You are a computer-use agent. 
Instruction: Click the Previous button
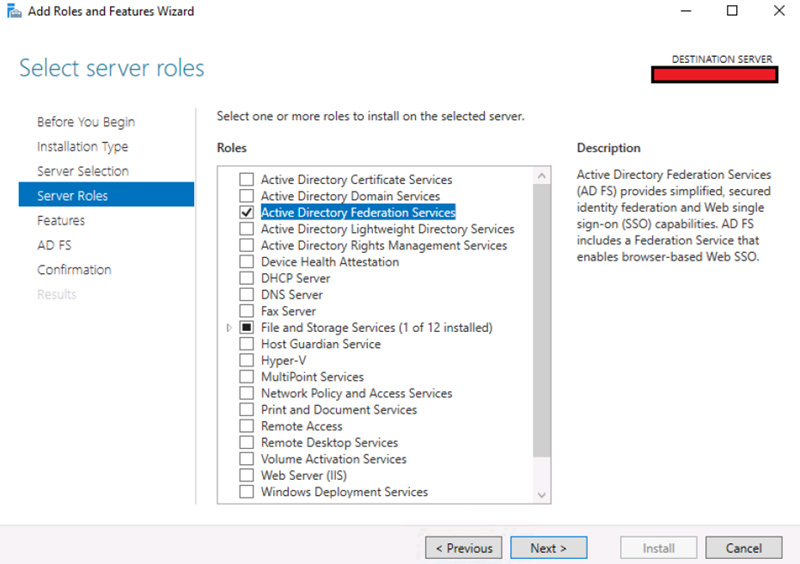coord(464,548)
